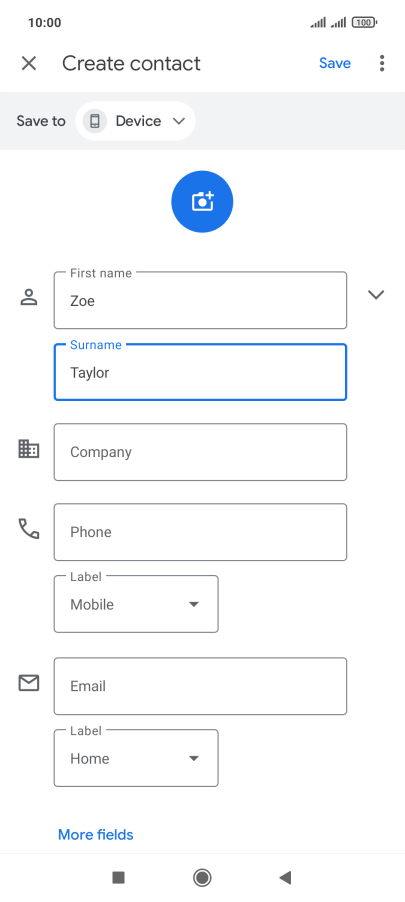Click the phone handset icon
The image size is (405, 902).
(x=29, y=529)
